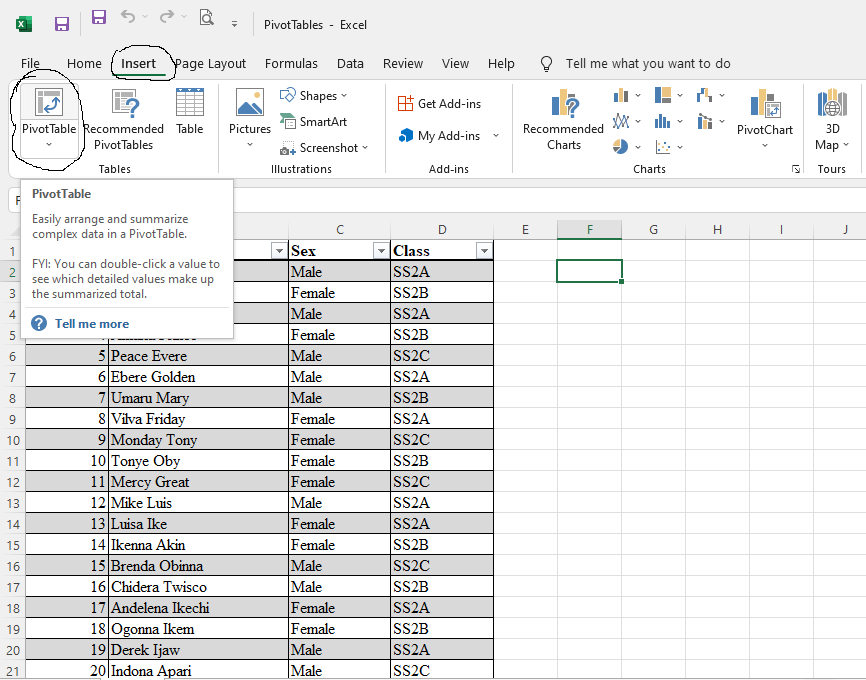Open the Formulas tab

pos(291,64)
